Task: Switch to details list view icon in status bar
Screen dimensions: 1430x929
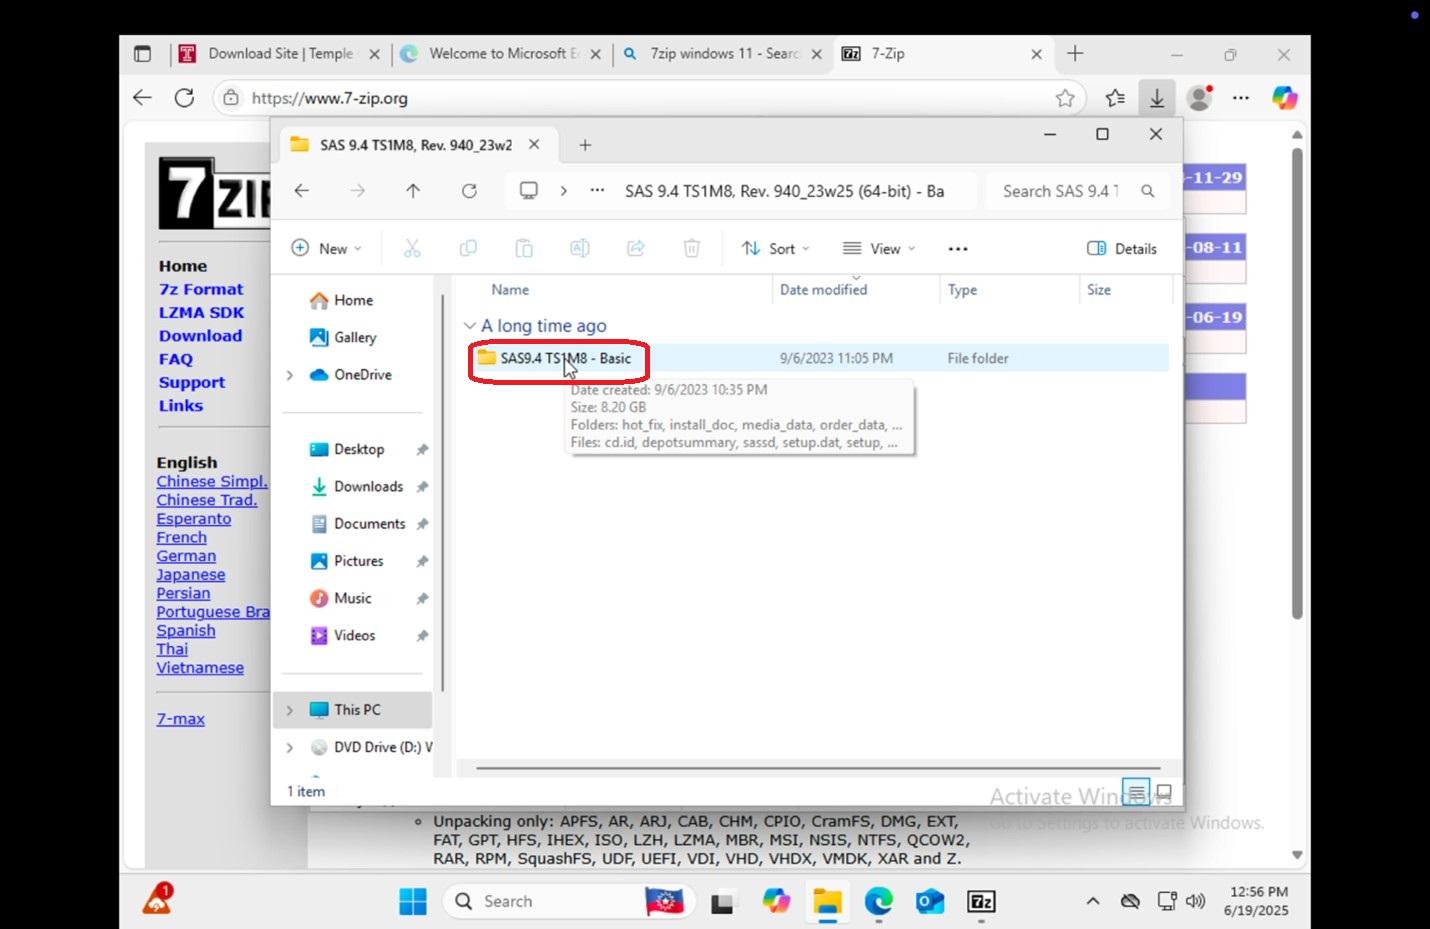Action: point(1136,793)
